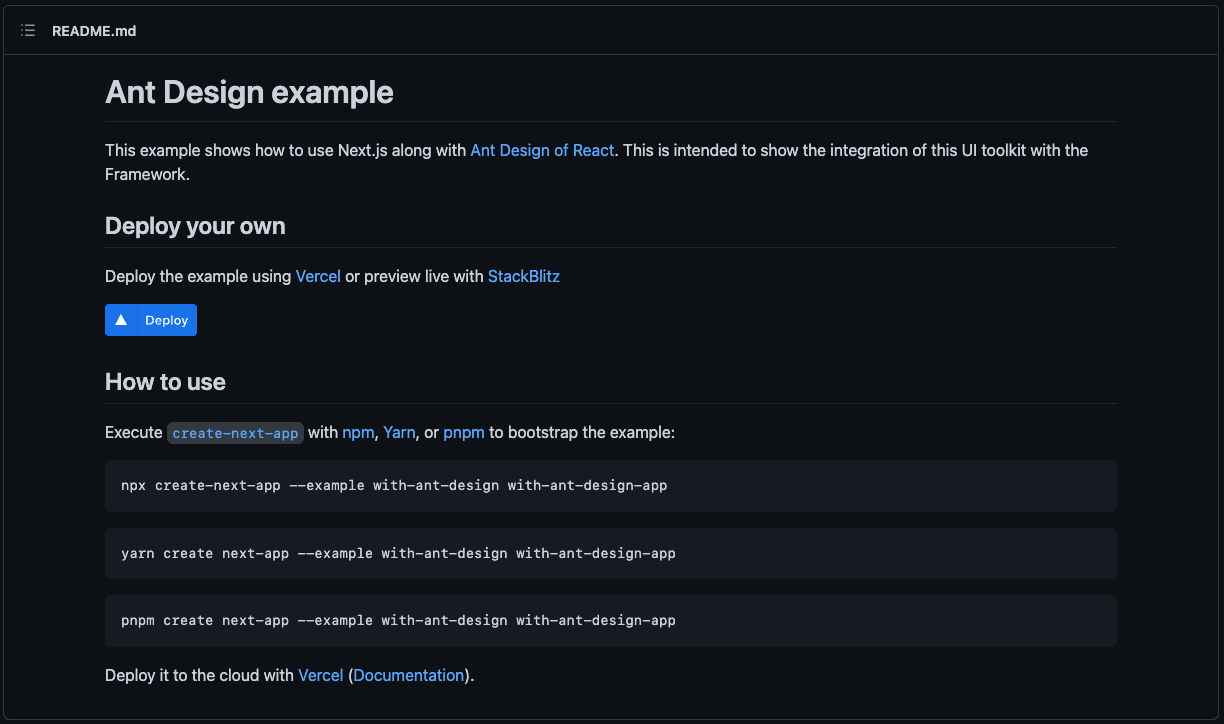Preview live with the StackBlitz link
The image size is (1224, 724).
pyautogui.click(x=523, y=276)
